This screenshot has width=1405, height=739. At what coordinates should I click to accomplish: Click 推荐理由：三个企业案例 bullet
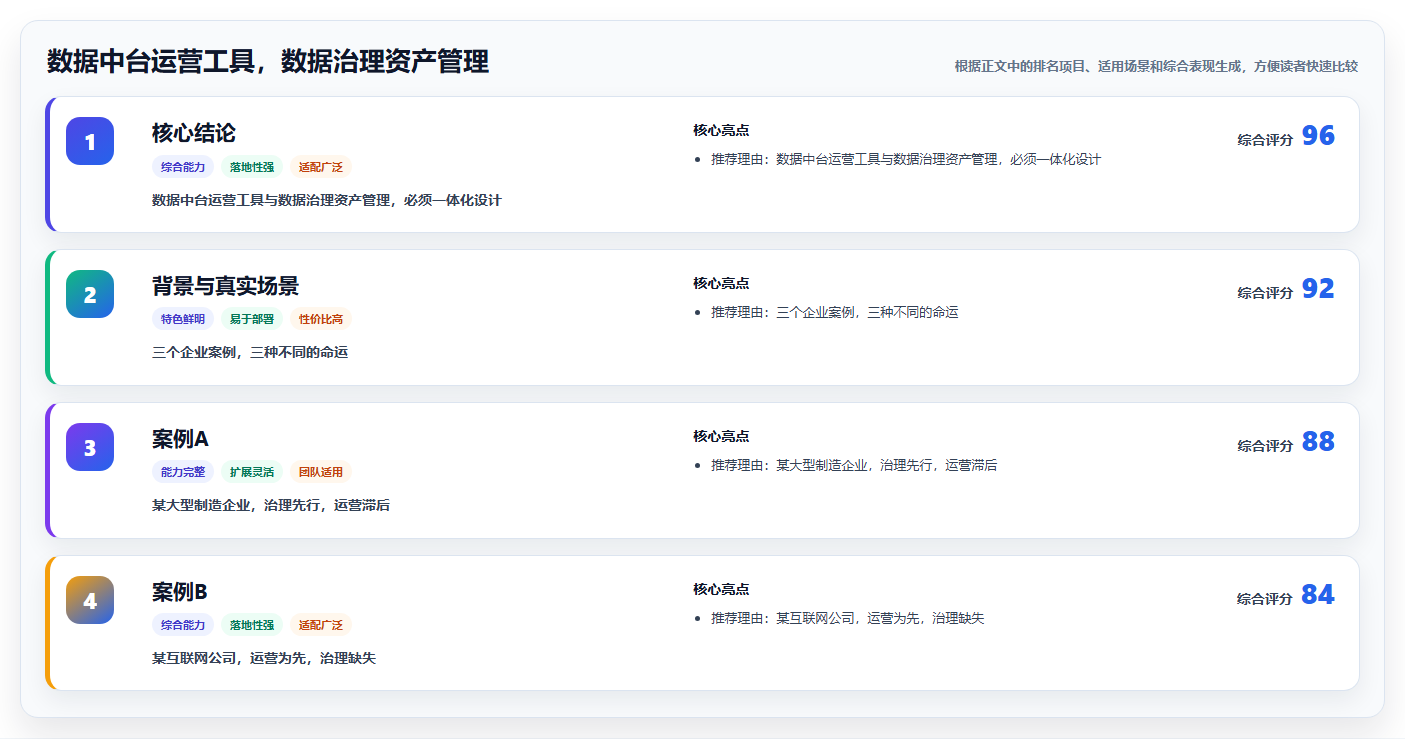coord(835,313)
